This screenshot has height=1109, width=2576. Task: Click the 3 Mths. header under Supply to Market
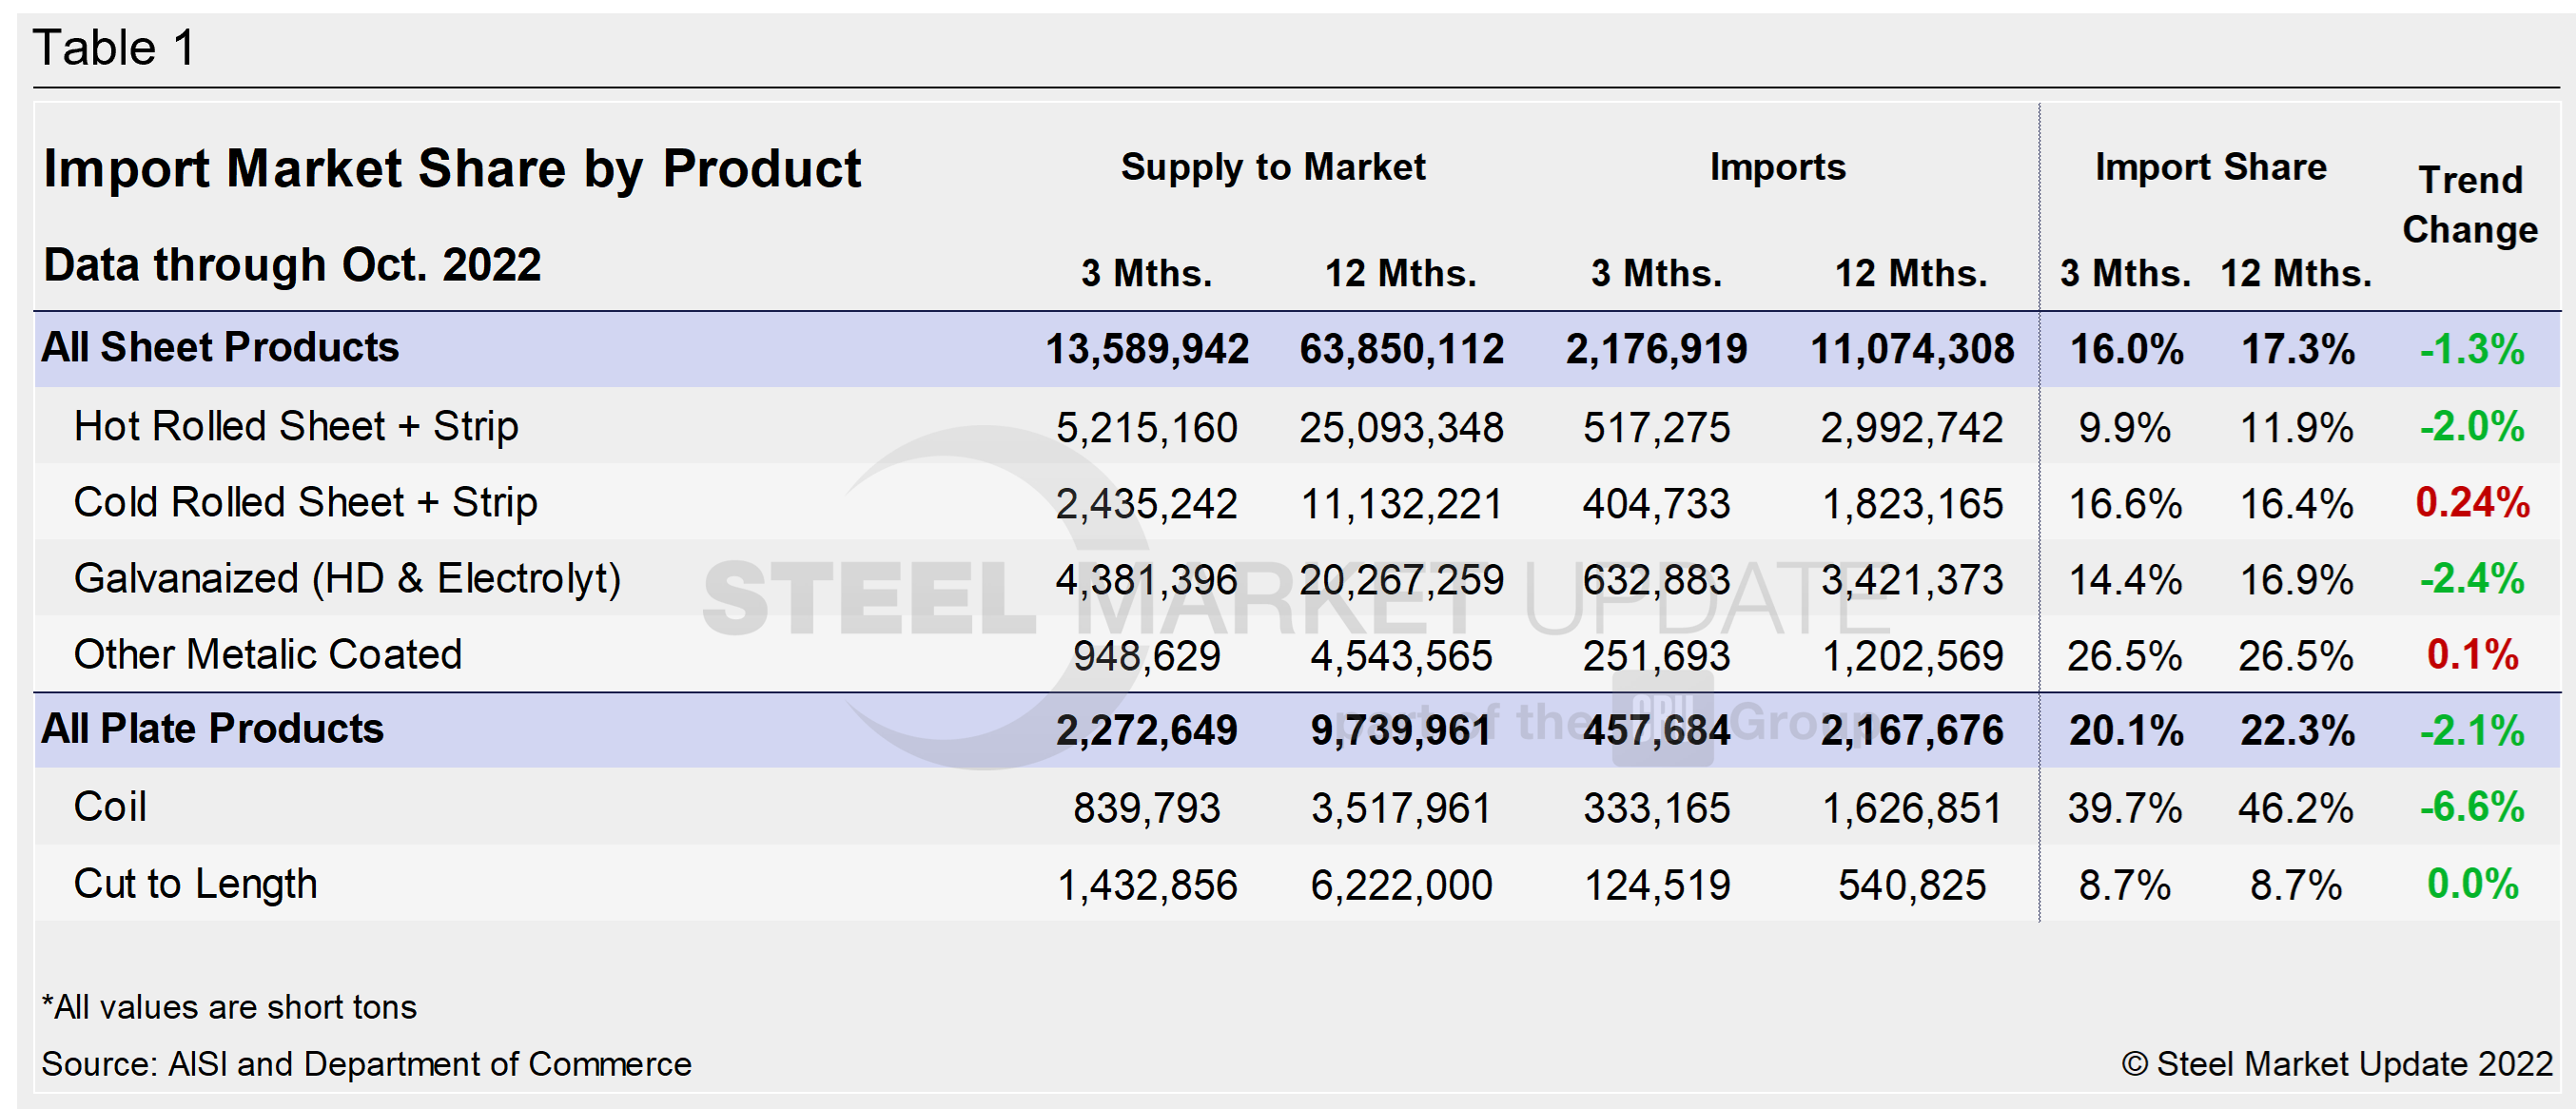click(x=1148, y=274)
